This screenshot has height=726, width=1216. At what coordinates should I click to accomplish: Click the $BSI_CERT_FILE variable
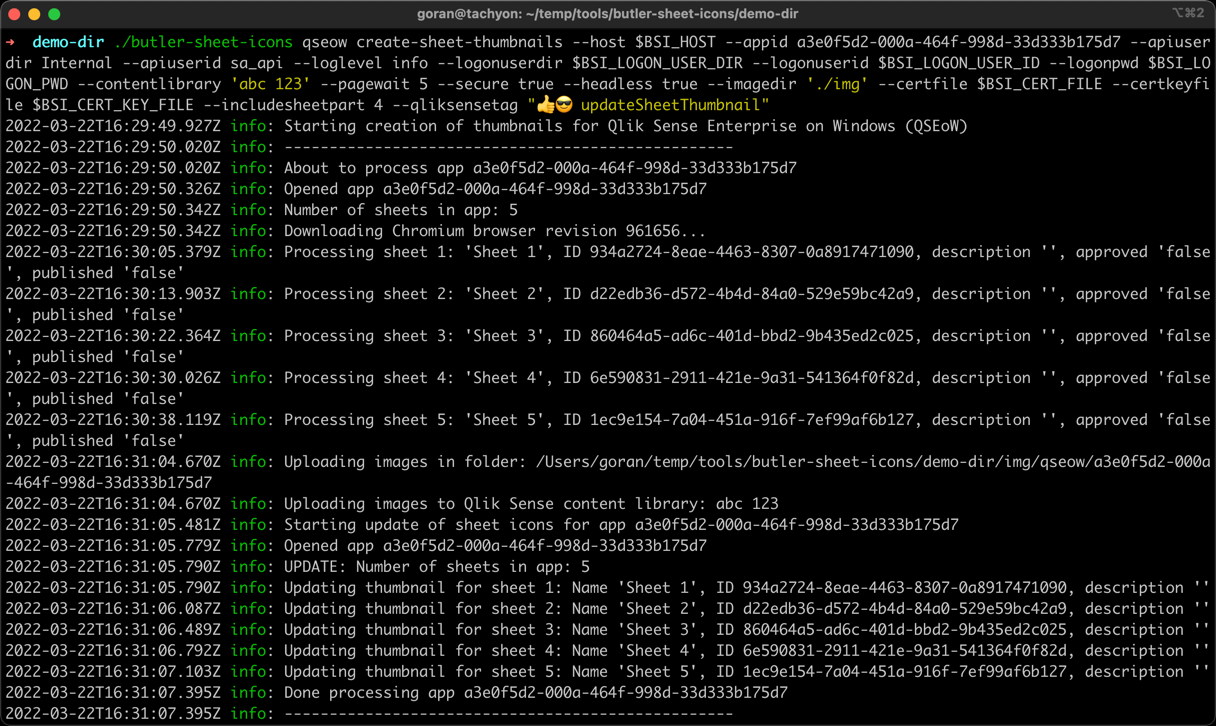point(1039,84)
